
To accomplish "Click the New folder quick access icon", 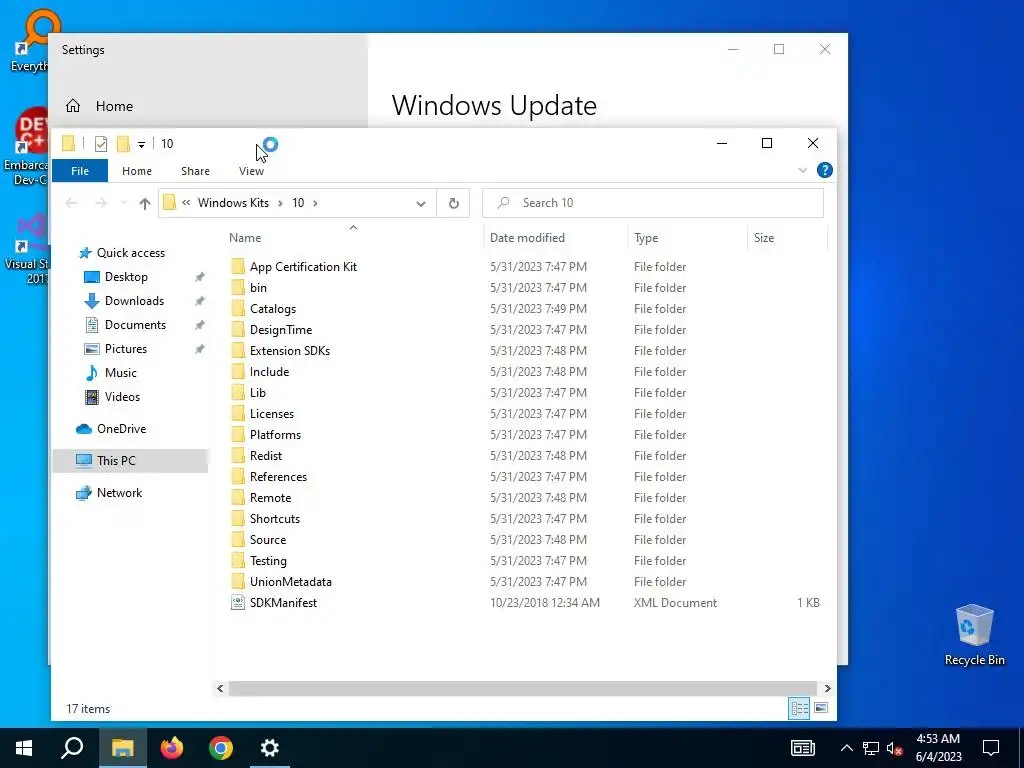I will (123, 144).
